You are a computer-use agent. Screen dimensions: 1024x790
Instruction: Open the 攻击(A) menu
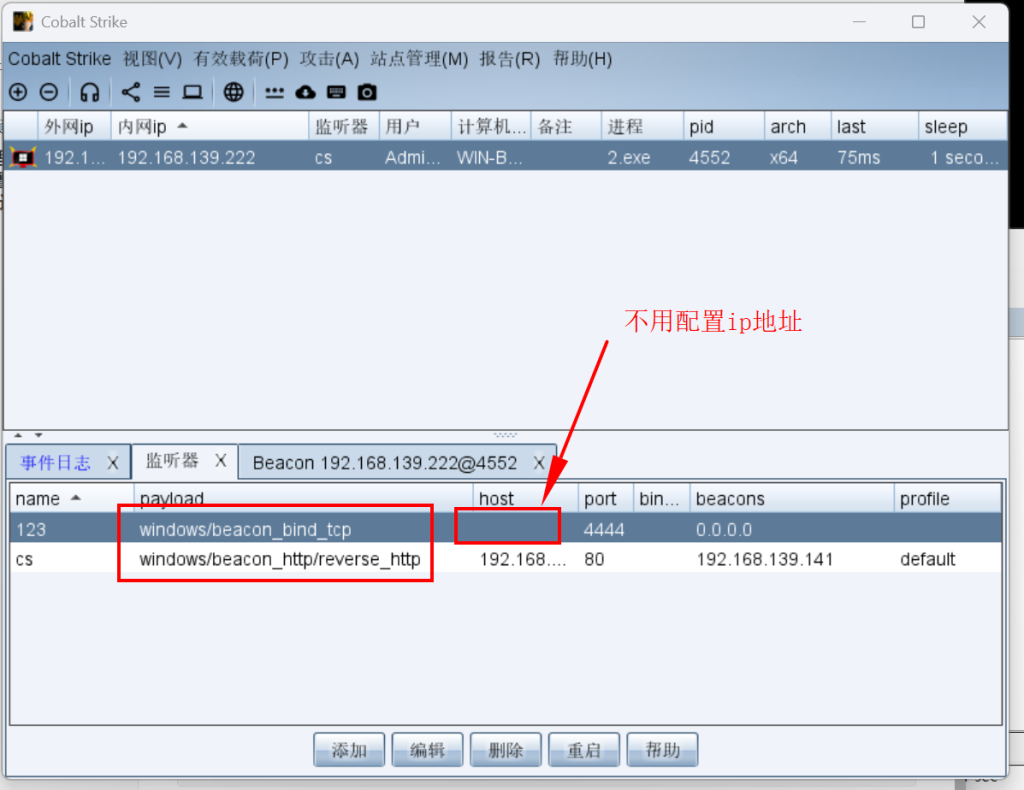point(329,59)
